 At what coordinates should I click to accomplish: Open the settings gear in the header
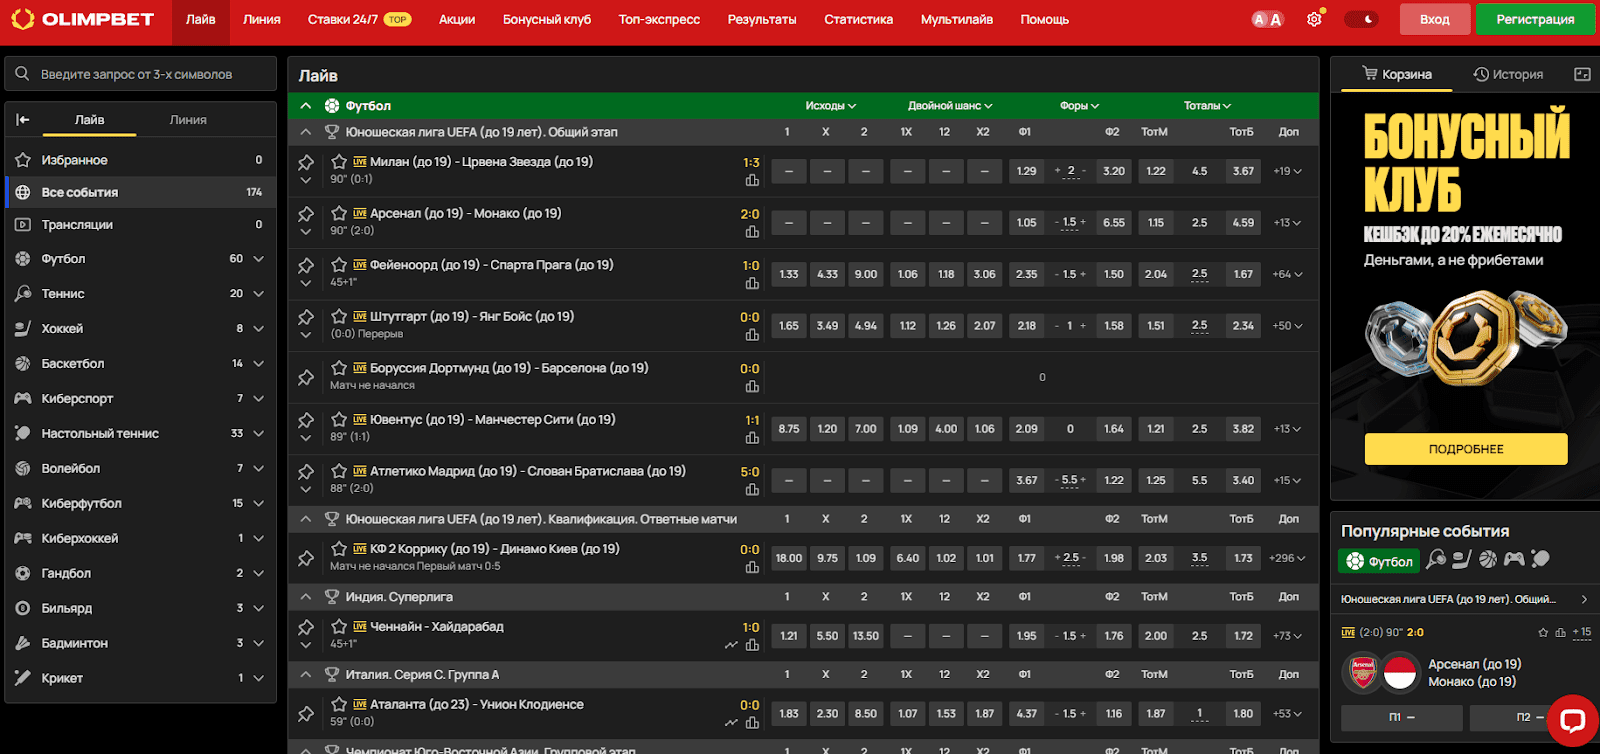coord(1314,19)
